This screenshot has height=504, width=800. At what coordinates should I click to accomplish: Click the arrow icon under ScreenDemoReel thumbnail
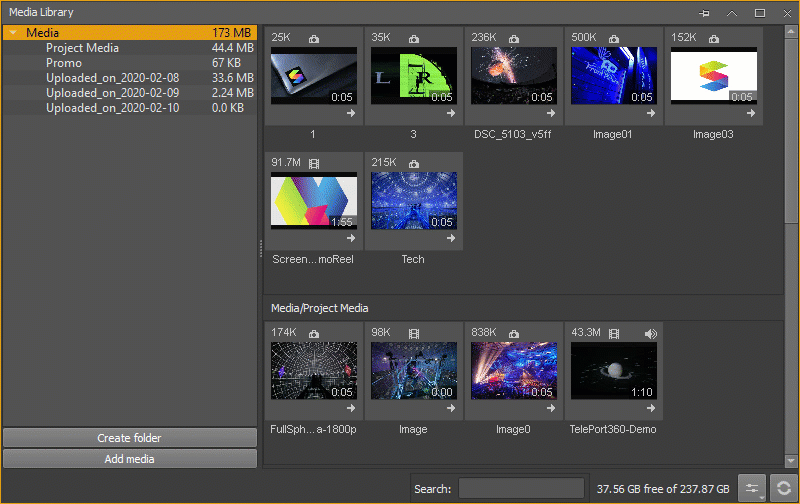pos(351,238)
